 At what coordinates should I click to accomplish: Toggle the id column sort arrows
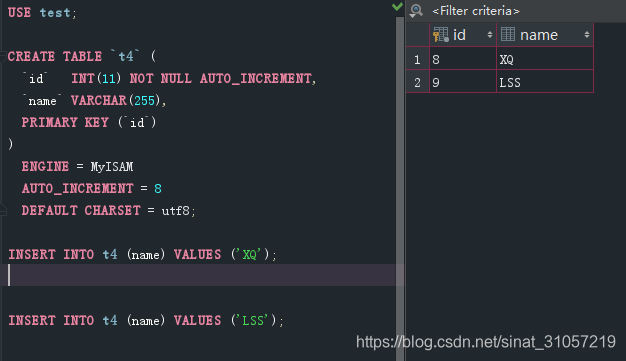click(490, 35)
